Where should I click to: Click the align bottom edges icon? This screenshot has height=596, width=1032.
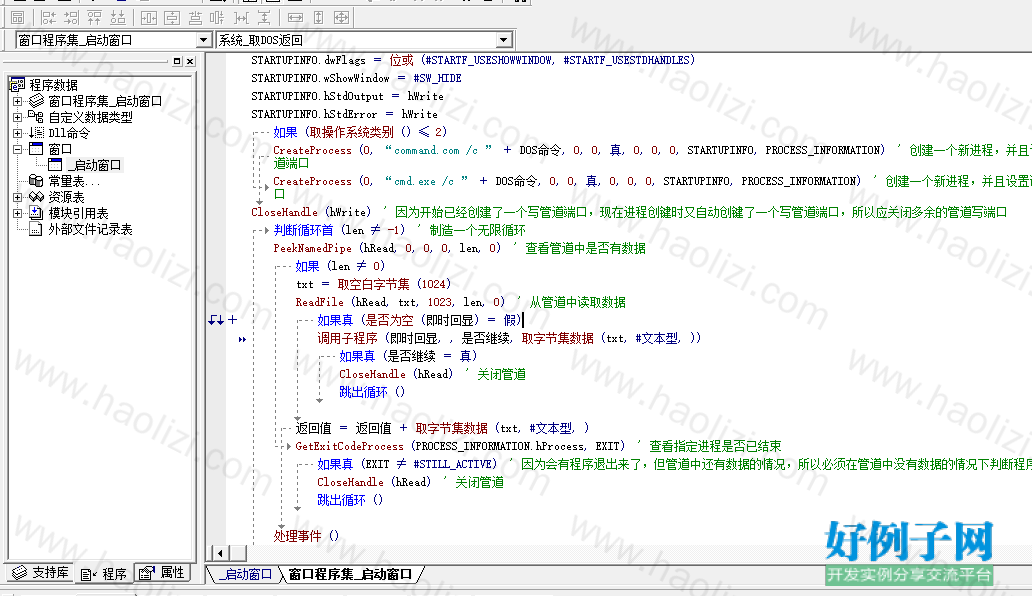pyautogui.click(x=117, y=18)
